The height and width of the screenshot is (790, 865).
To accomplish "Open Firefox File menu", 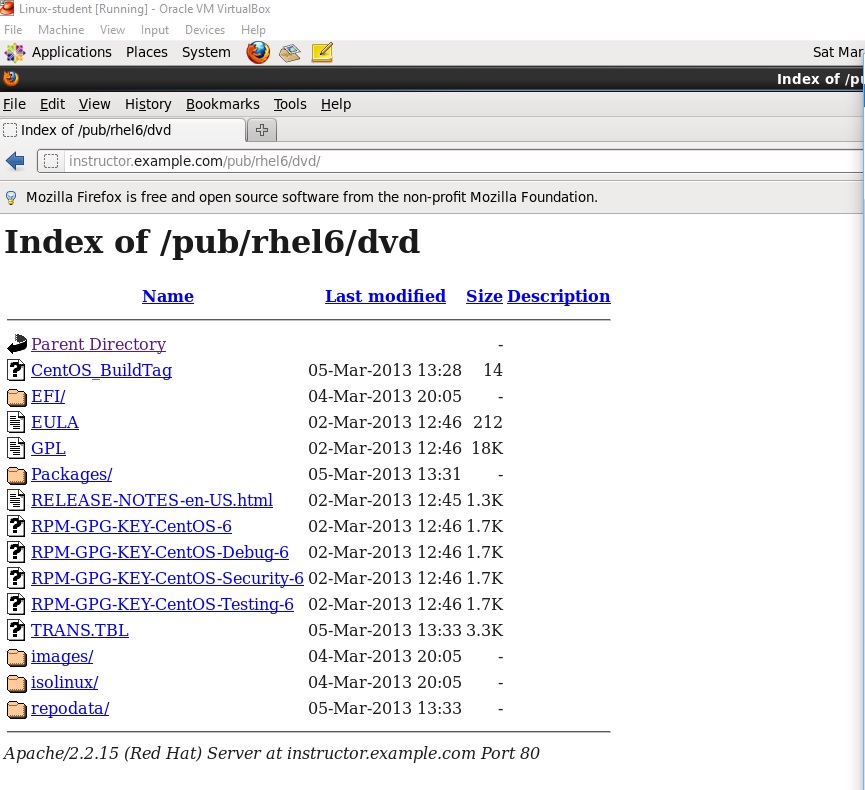I will (14, 104).
